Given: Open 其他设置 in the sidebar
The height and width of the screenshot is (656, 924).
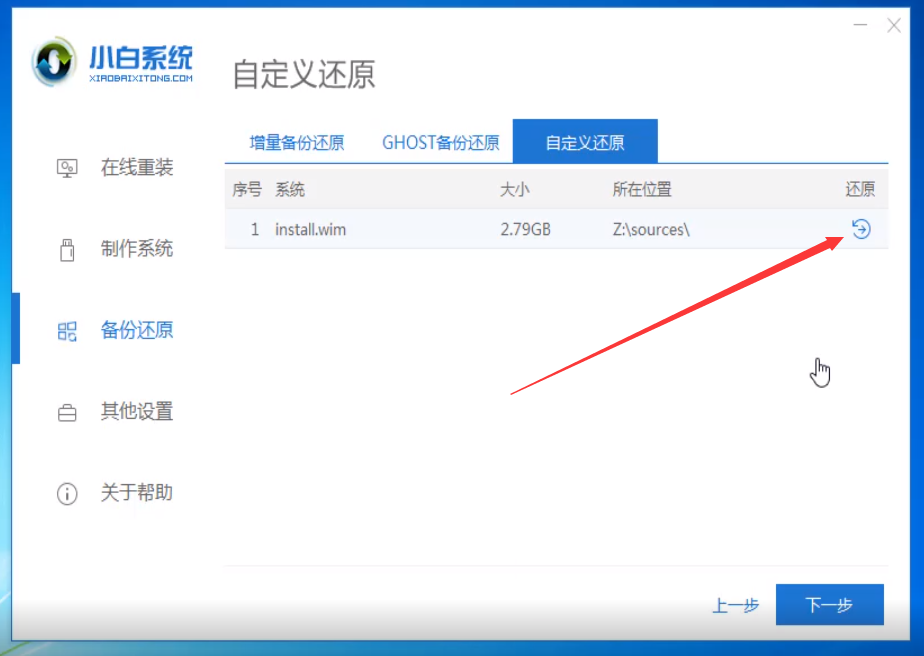Looking at the screenshot, I should point(137,411).
